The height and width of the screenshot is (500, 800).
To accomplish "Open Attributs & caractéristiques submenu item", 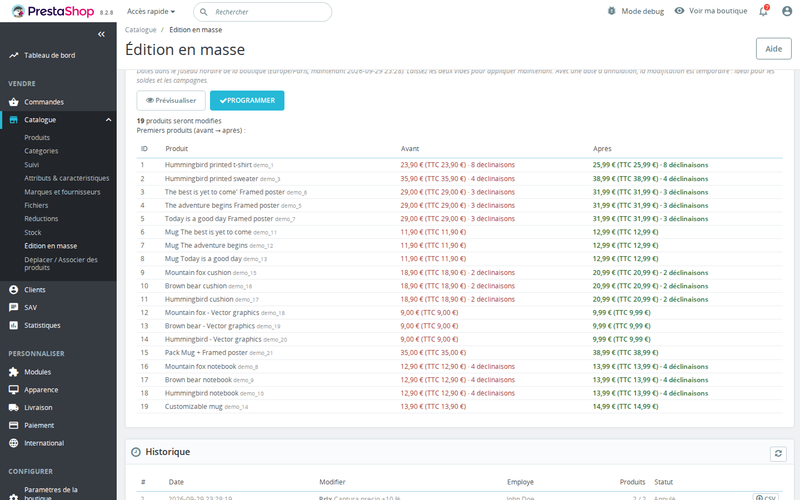I will click(x=67, y=178).
